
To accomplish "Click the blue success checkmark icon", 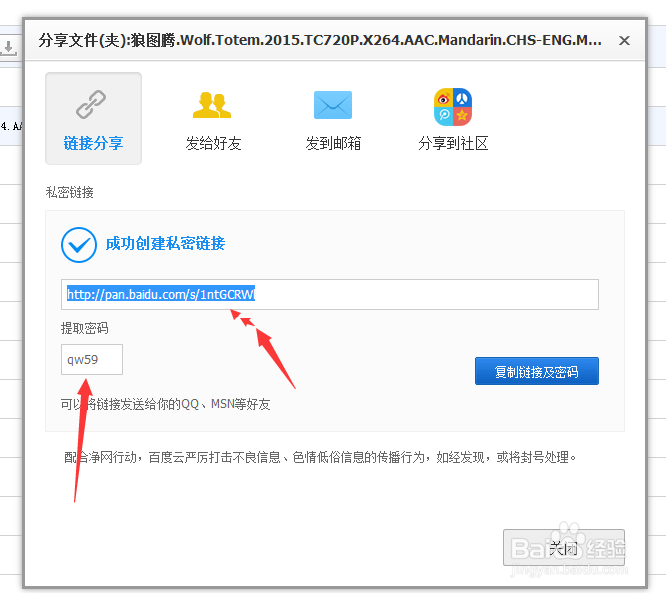I will (x=79, y=245).
